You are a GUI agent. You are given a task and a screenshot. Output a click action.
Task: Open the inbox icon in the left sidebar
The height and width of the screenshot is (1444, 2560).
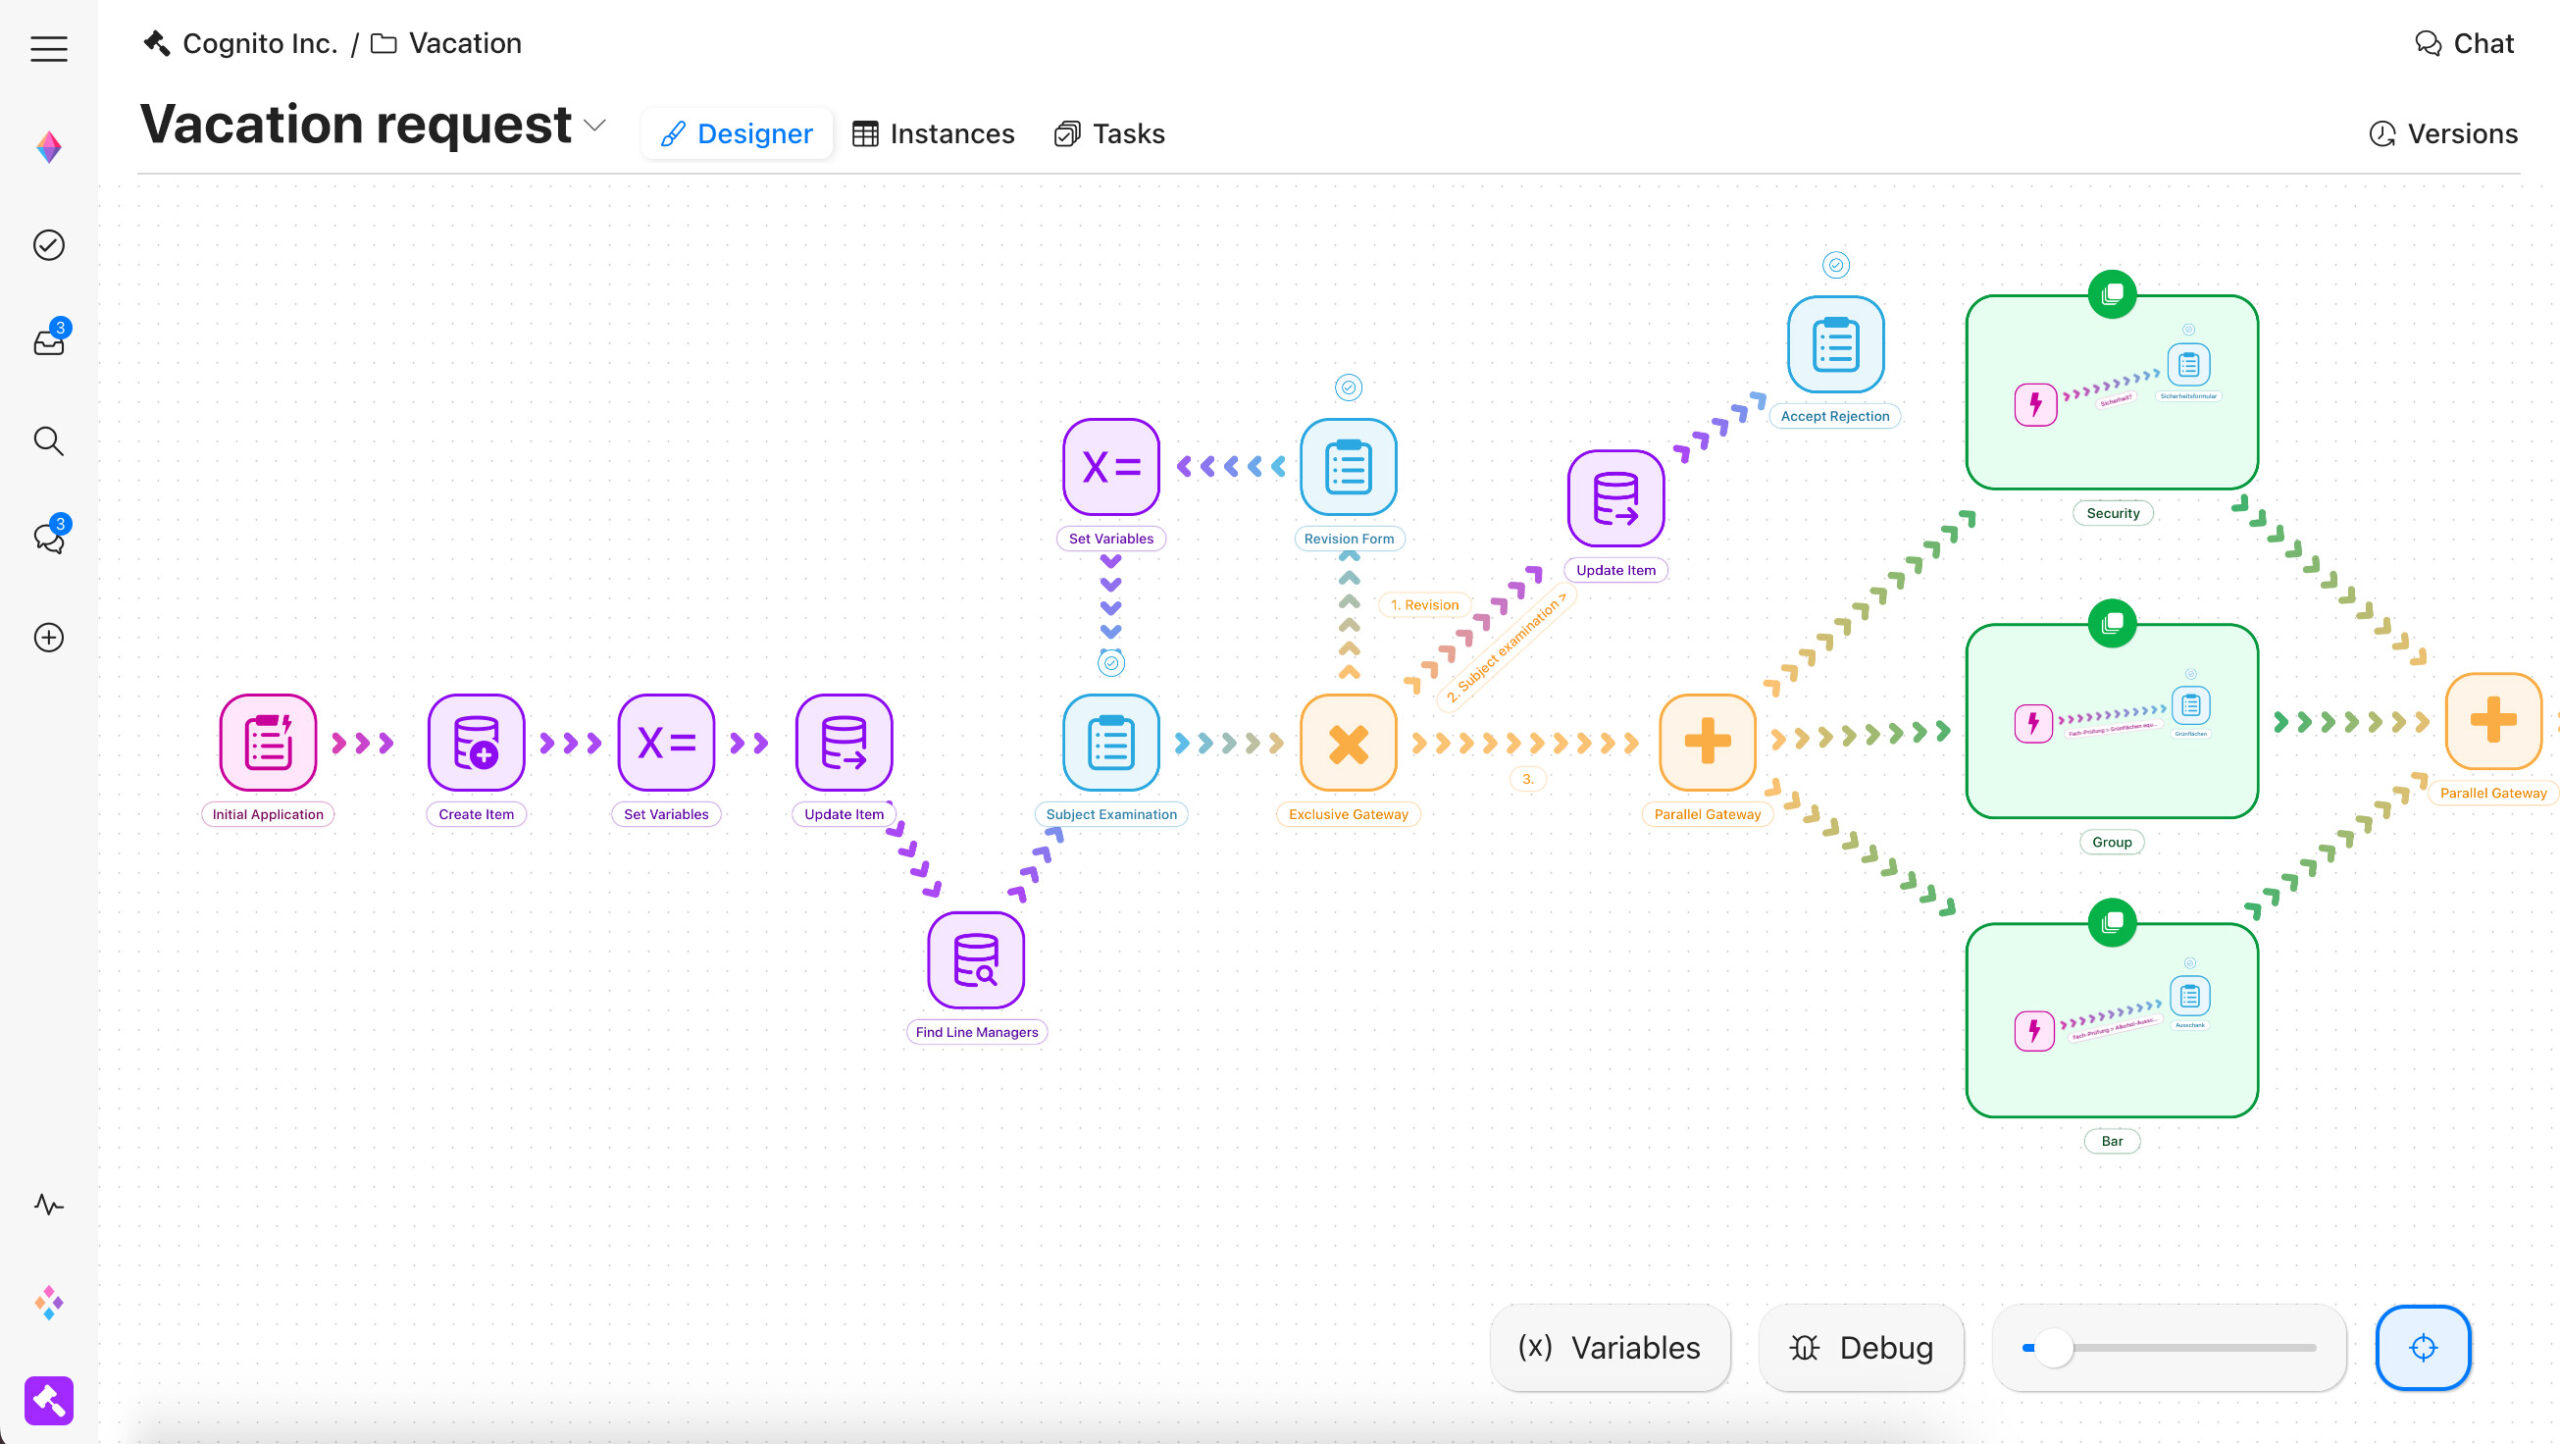[x=48, y=342]
